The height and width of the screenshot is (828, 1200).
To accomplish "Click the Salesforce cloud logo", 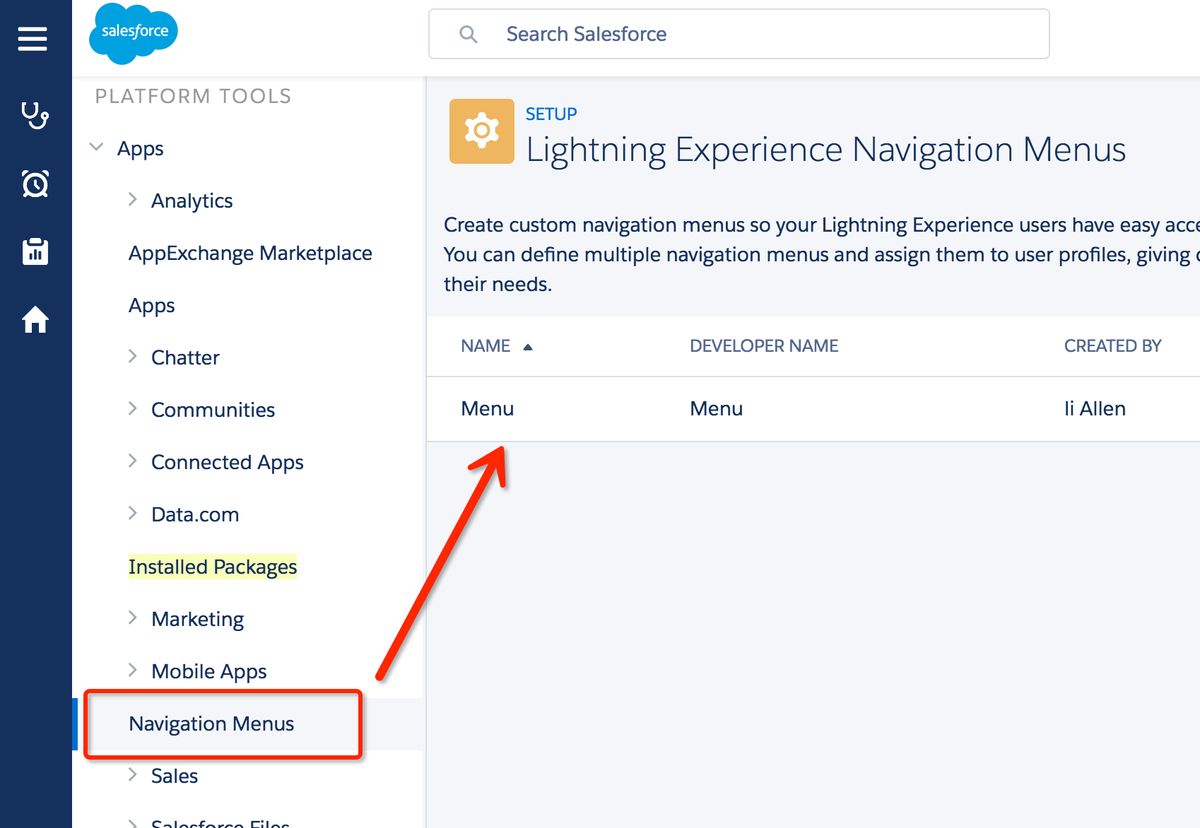I will coord(132,33).
